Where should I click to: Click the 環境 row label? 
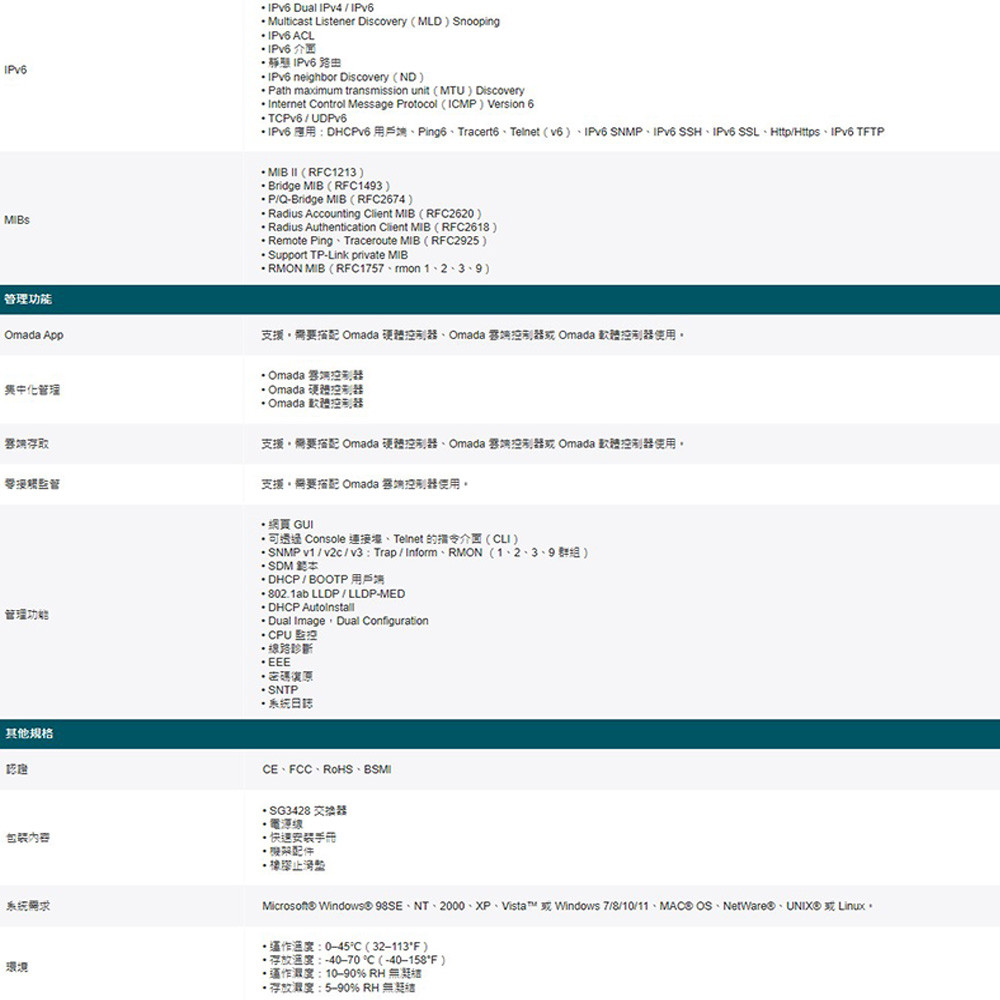coord(16,967)
